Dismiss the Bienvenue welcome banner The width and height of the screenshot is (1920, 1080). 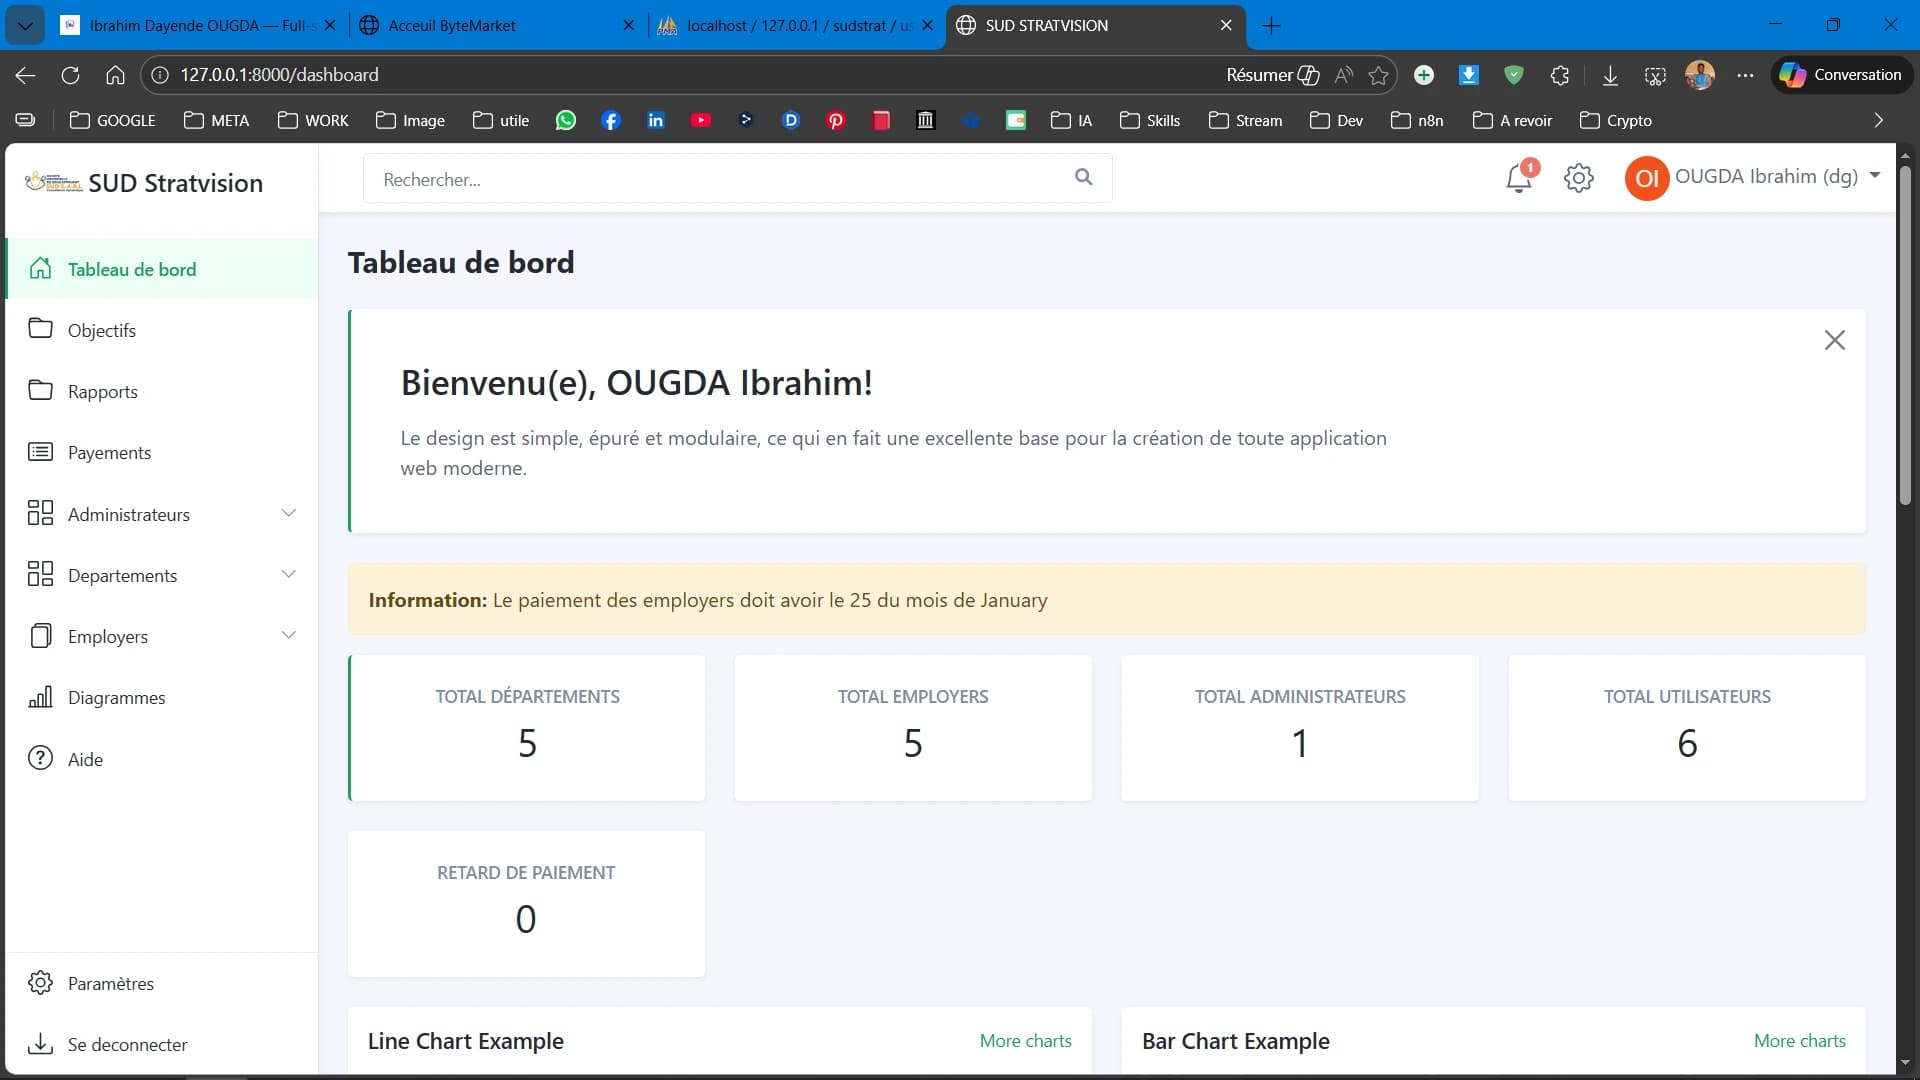coord(1836,340)
